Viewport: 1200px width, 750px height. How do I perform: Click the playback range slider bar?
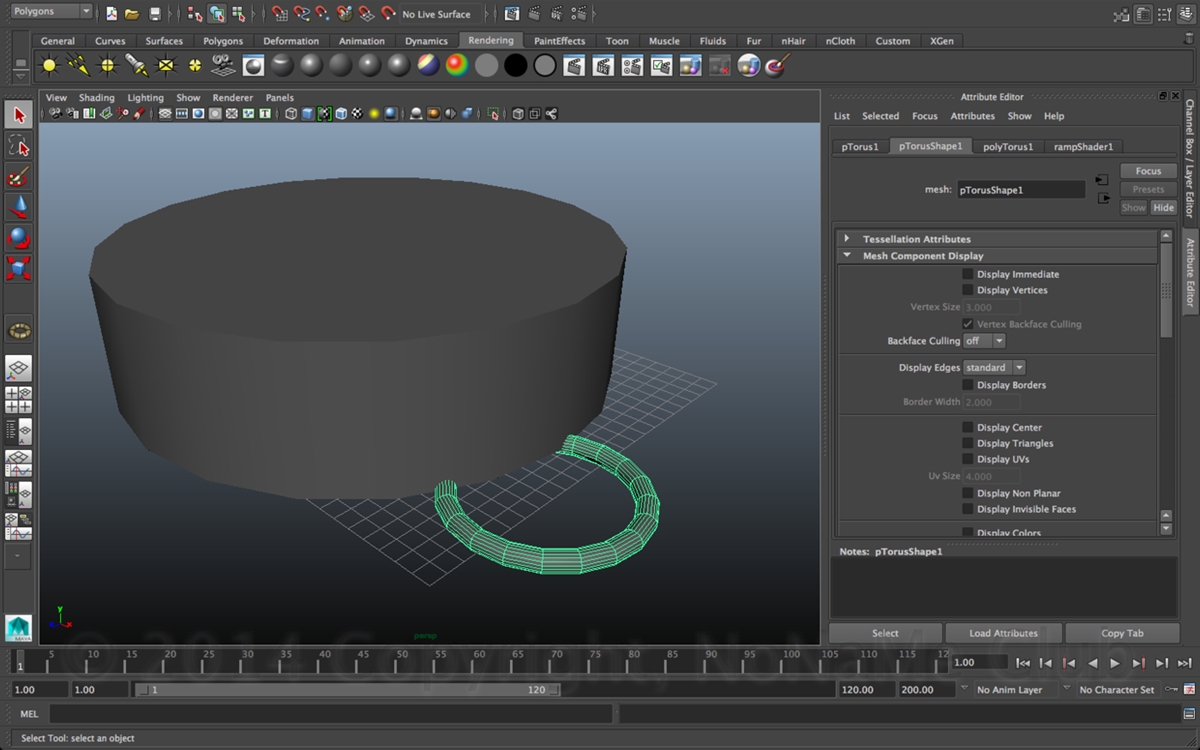click(x=346, y=690)
